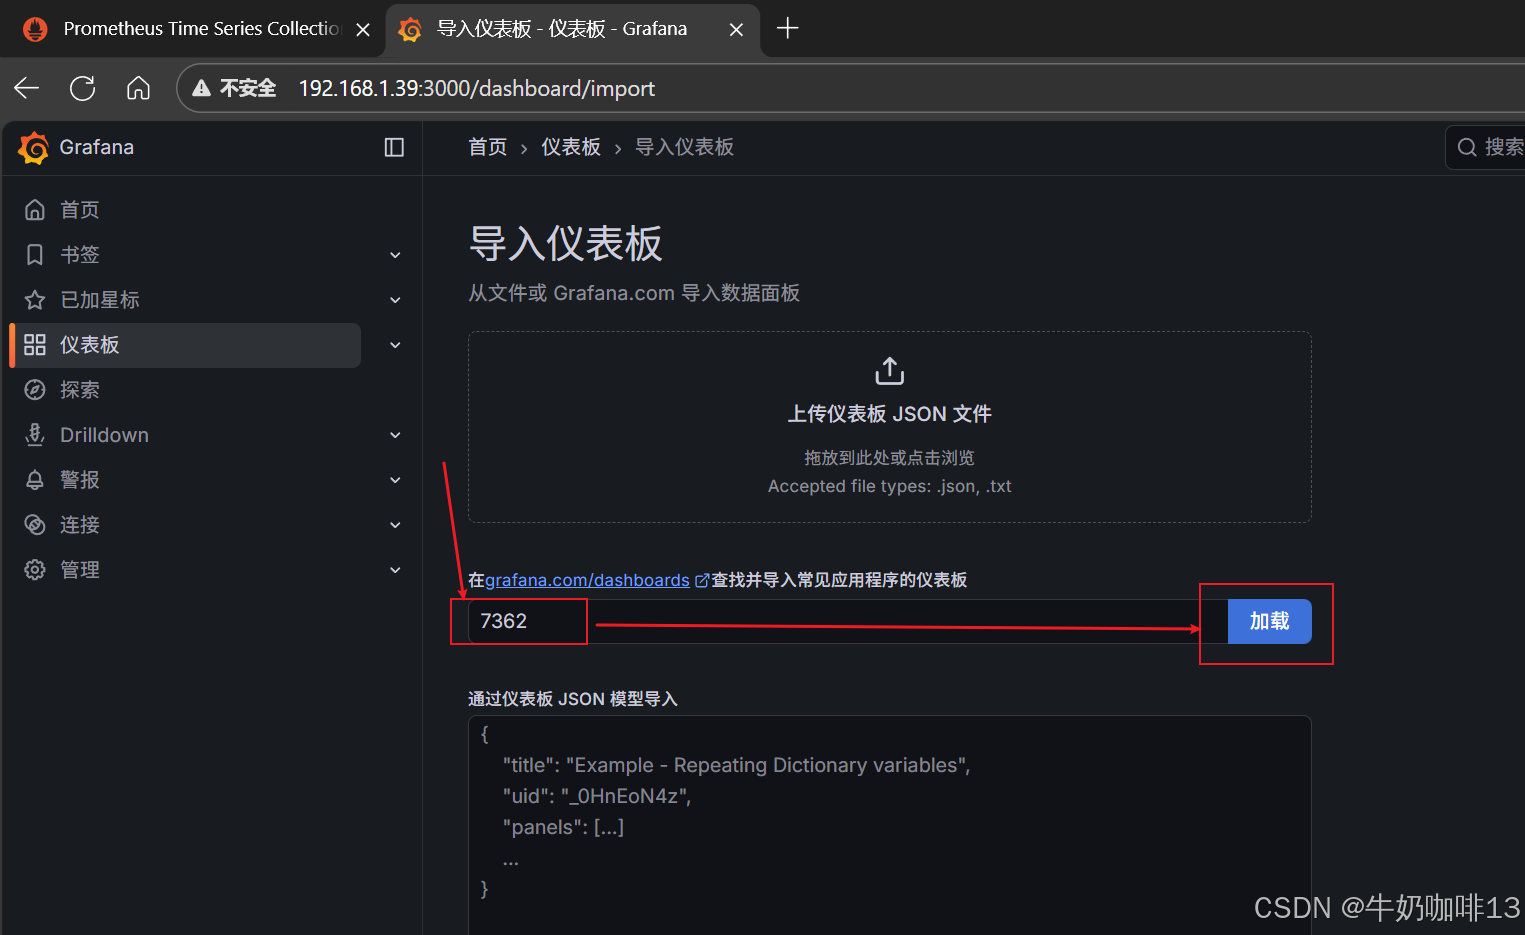Click the search magnifier icon at top right
Screen dimensions: 1525x935
click(x=1467, y=148)
